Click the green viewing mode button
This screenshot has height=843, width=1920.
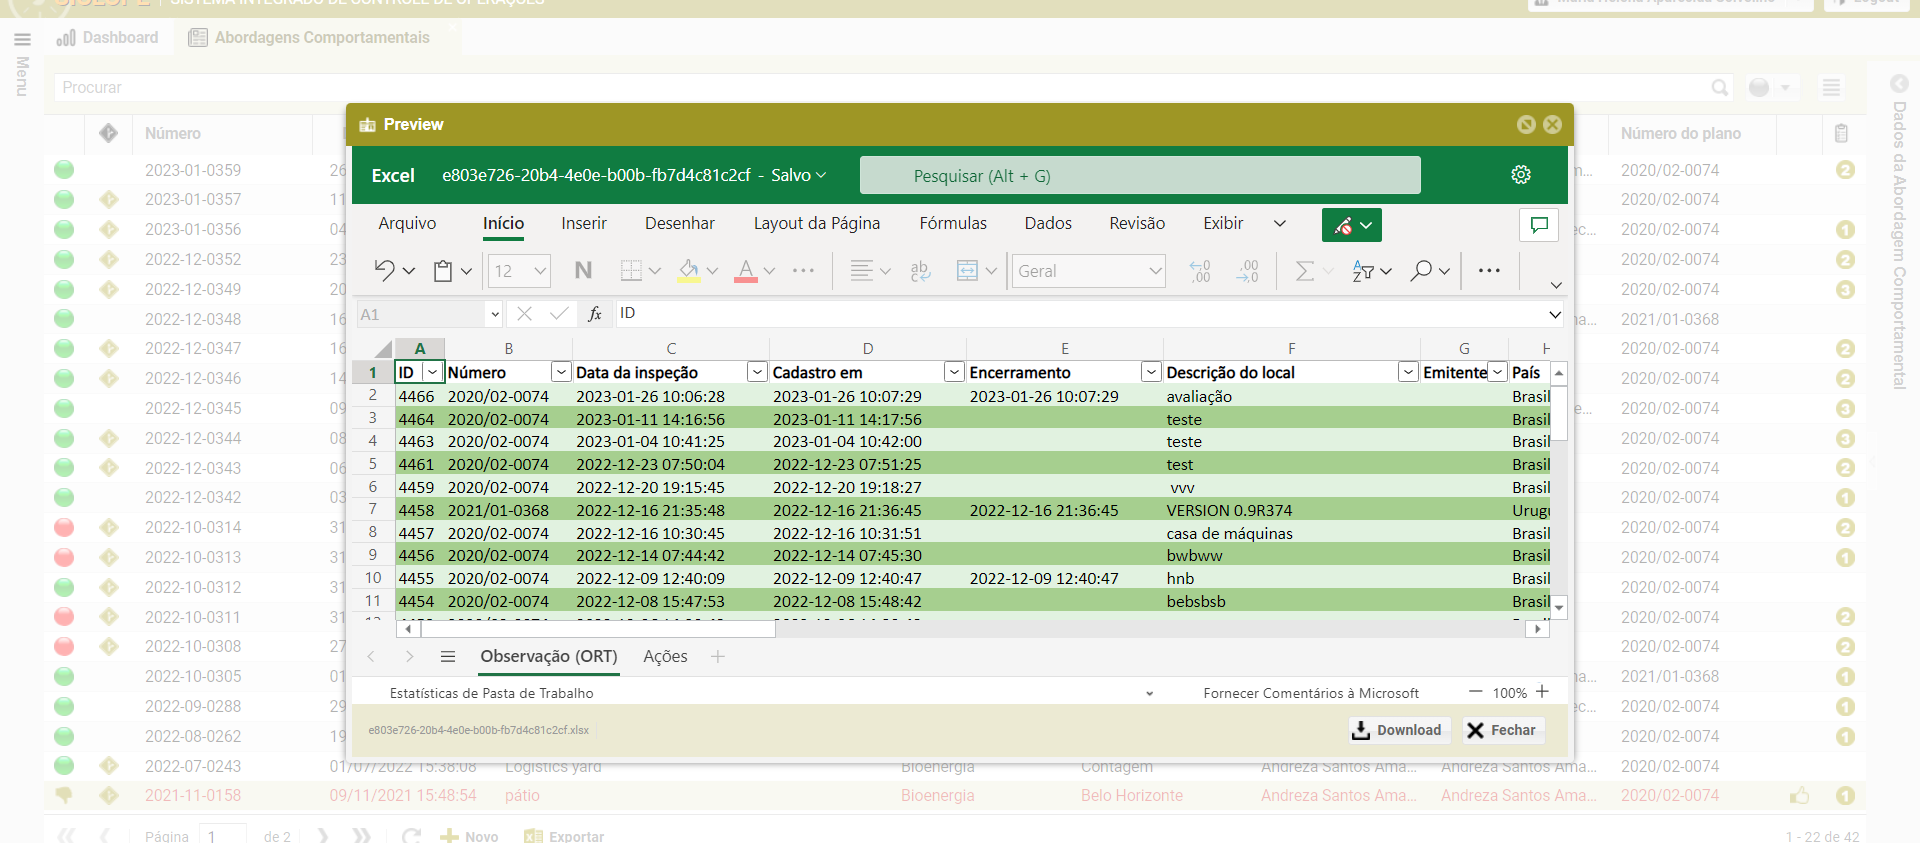[1352, 225]
